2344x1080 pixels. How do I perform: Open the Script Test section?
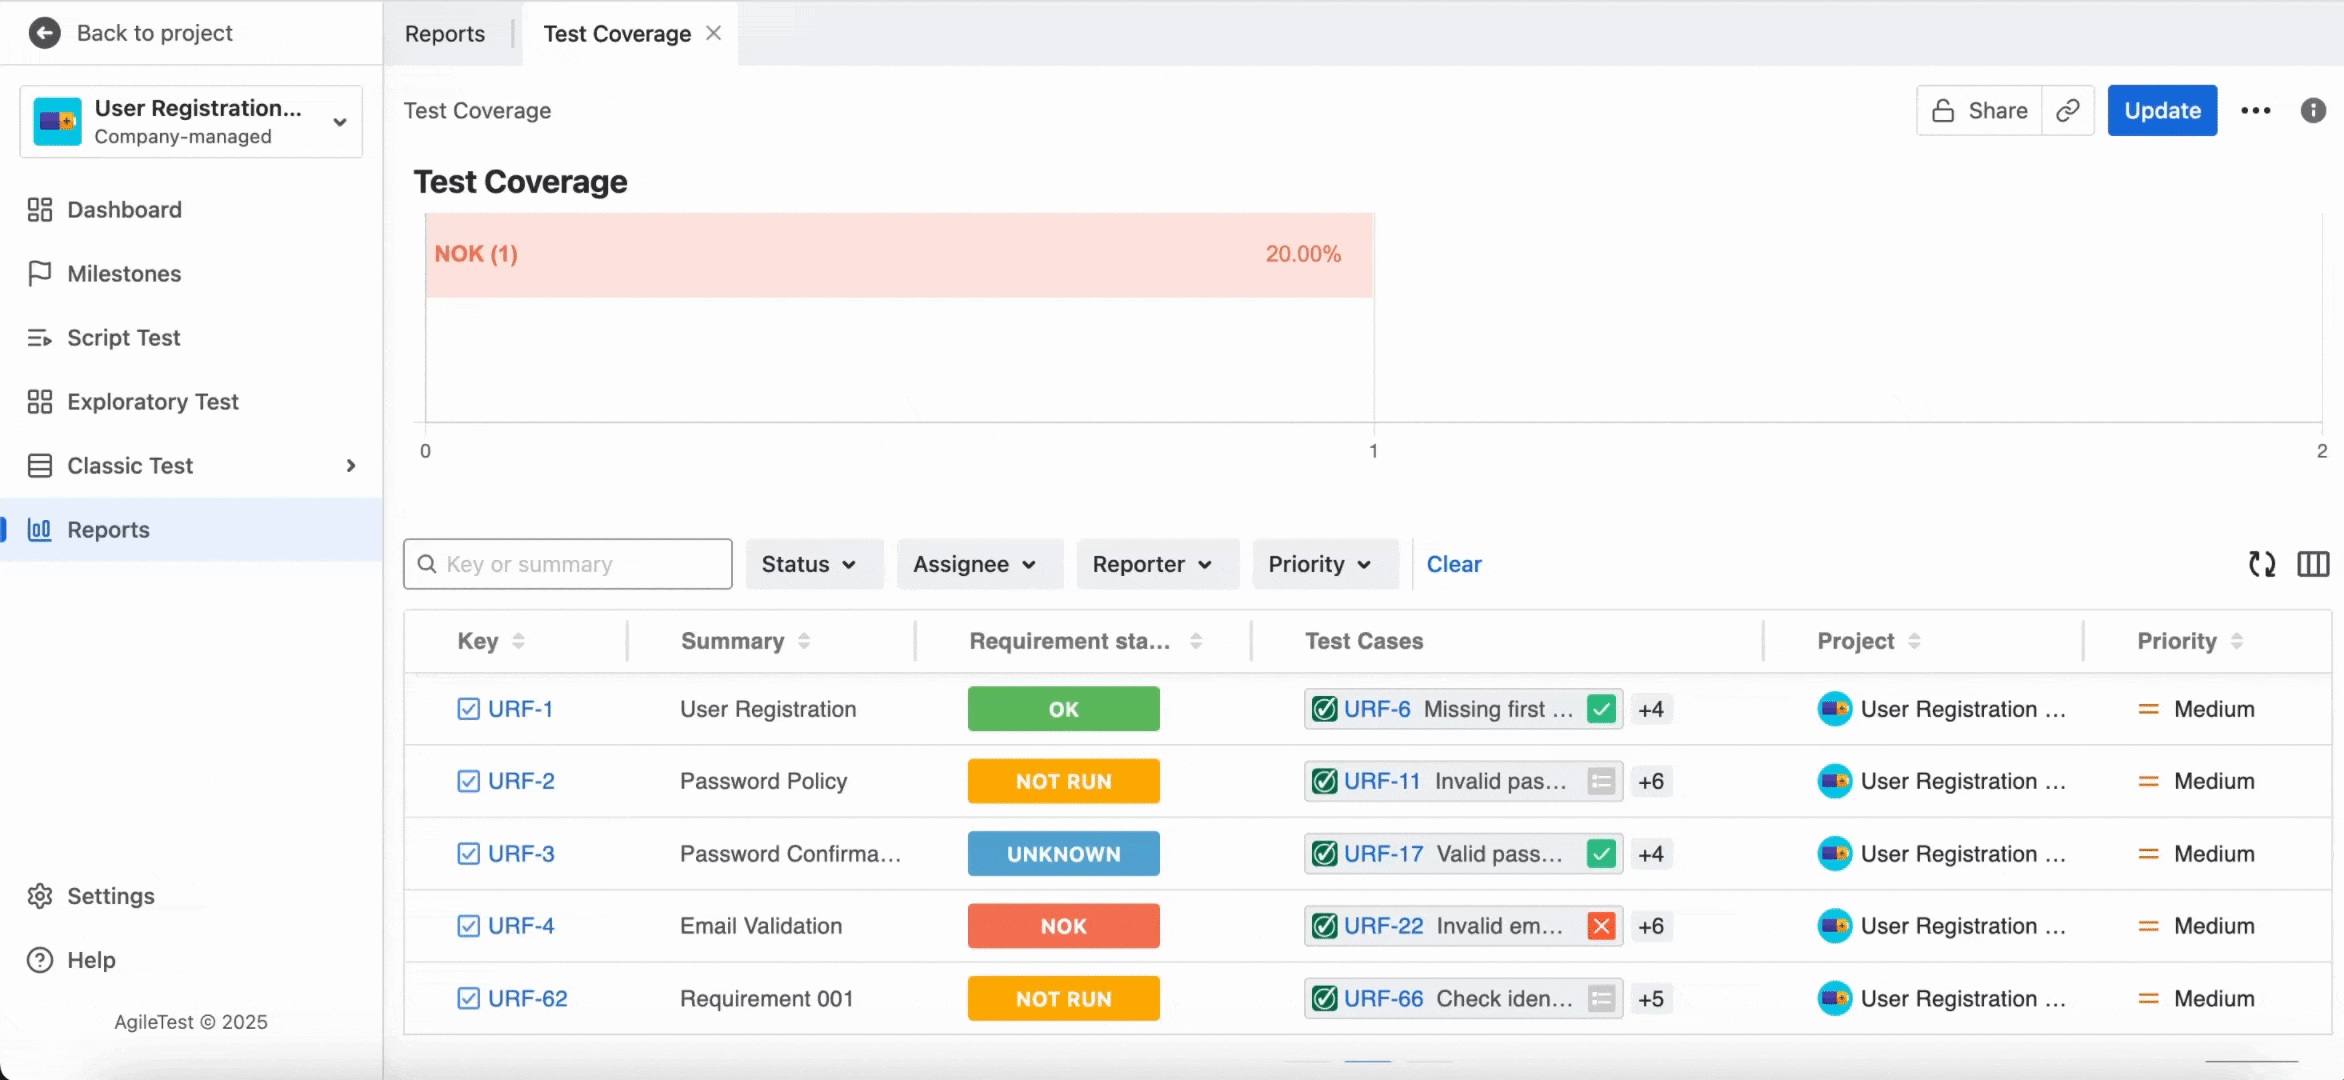click(x=123, y=337)
